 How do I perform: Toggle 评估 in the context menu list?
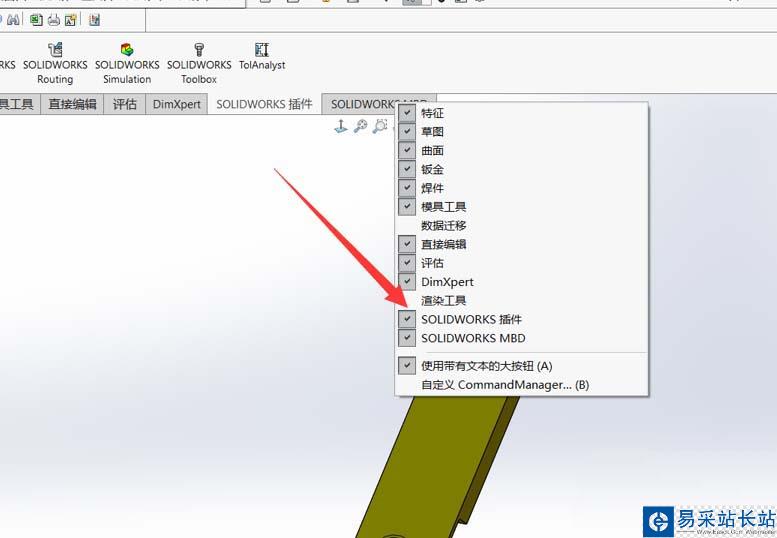tap(521, 263)
